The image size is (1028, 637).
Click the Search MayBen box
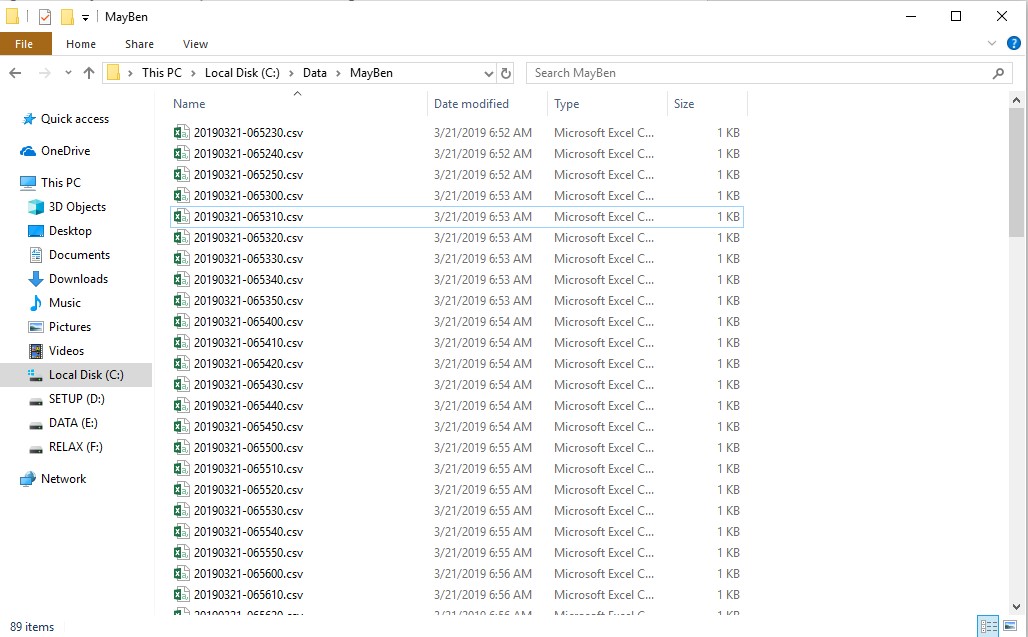(760, 73)
